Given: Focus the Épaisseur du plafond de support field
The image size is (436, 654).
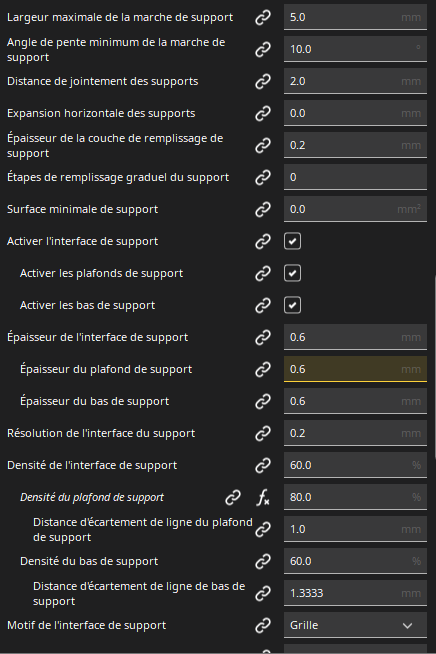Looking at the screenshot, I should pos(355,369).
